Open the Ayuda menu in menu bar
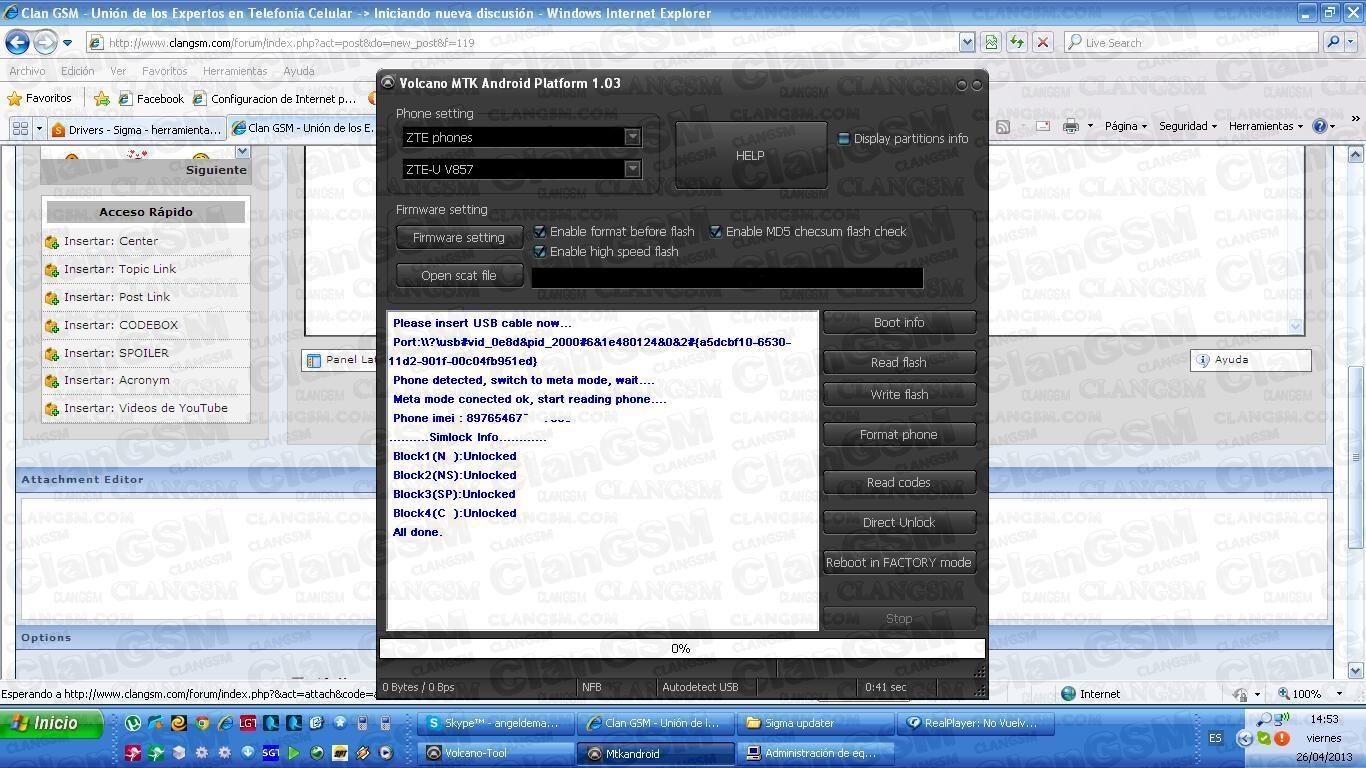 click(298, 71)
